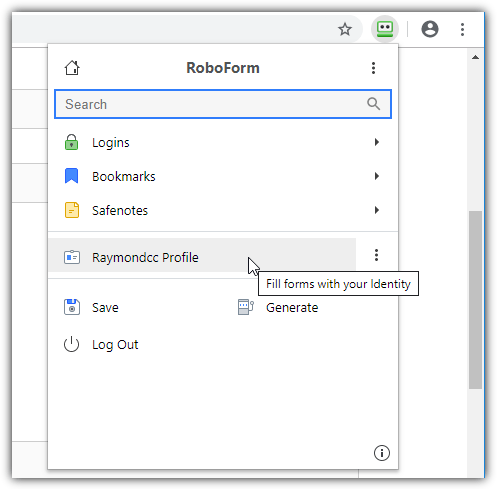Open RoboForm header three-dot options menu
This screenshot has width=497, height=489.
[x=373, y=68]
